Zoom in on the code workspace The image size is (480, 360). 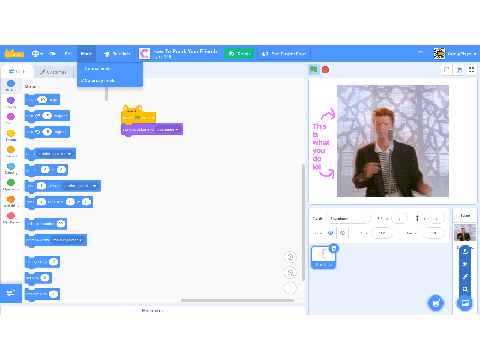(x=290, y=257)
